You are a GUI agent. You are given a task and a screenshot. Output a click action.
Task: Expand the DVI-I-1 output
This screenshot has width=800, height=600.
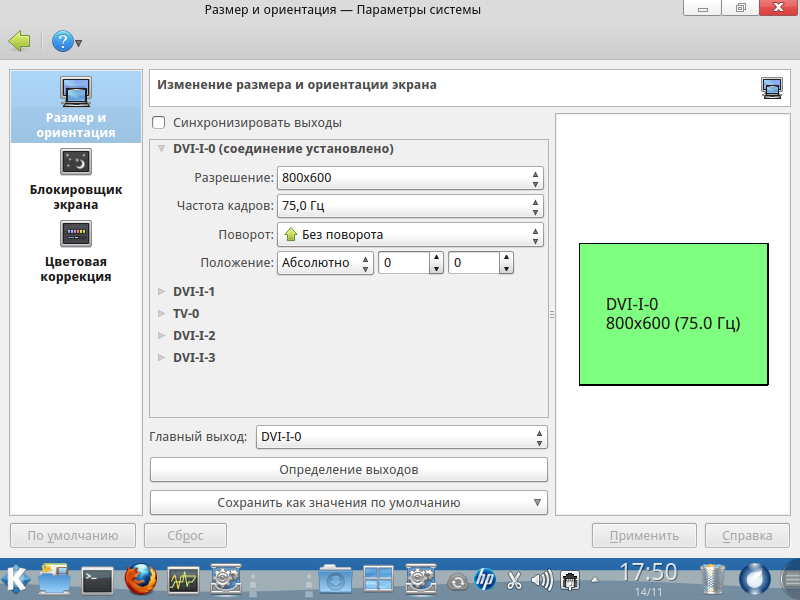[x=161, y=292]
